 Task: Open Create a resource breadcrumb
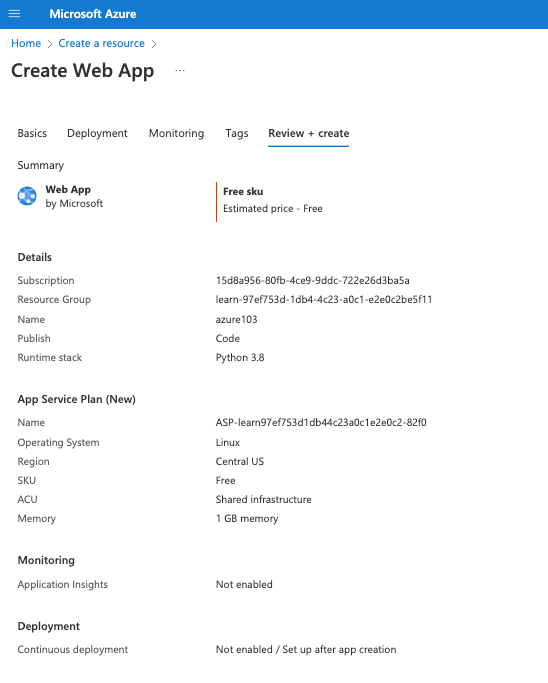point(101,44)
